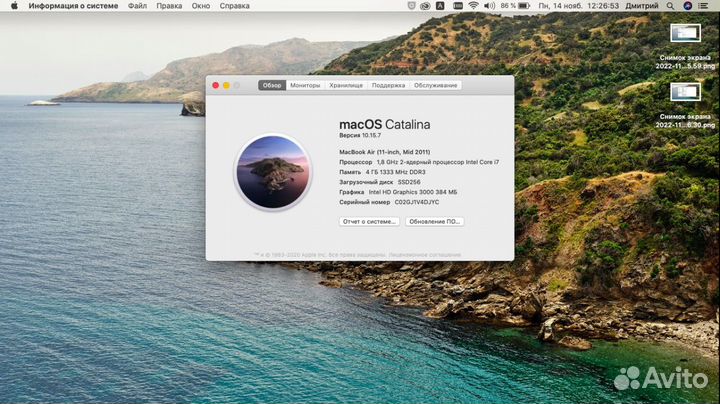The image size is (720, 404).
Task: Minimize the About This Mac window
Action: pyautogui.click(x=226, y=85)
